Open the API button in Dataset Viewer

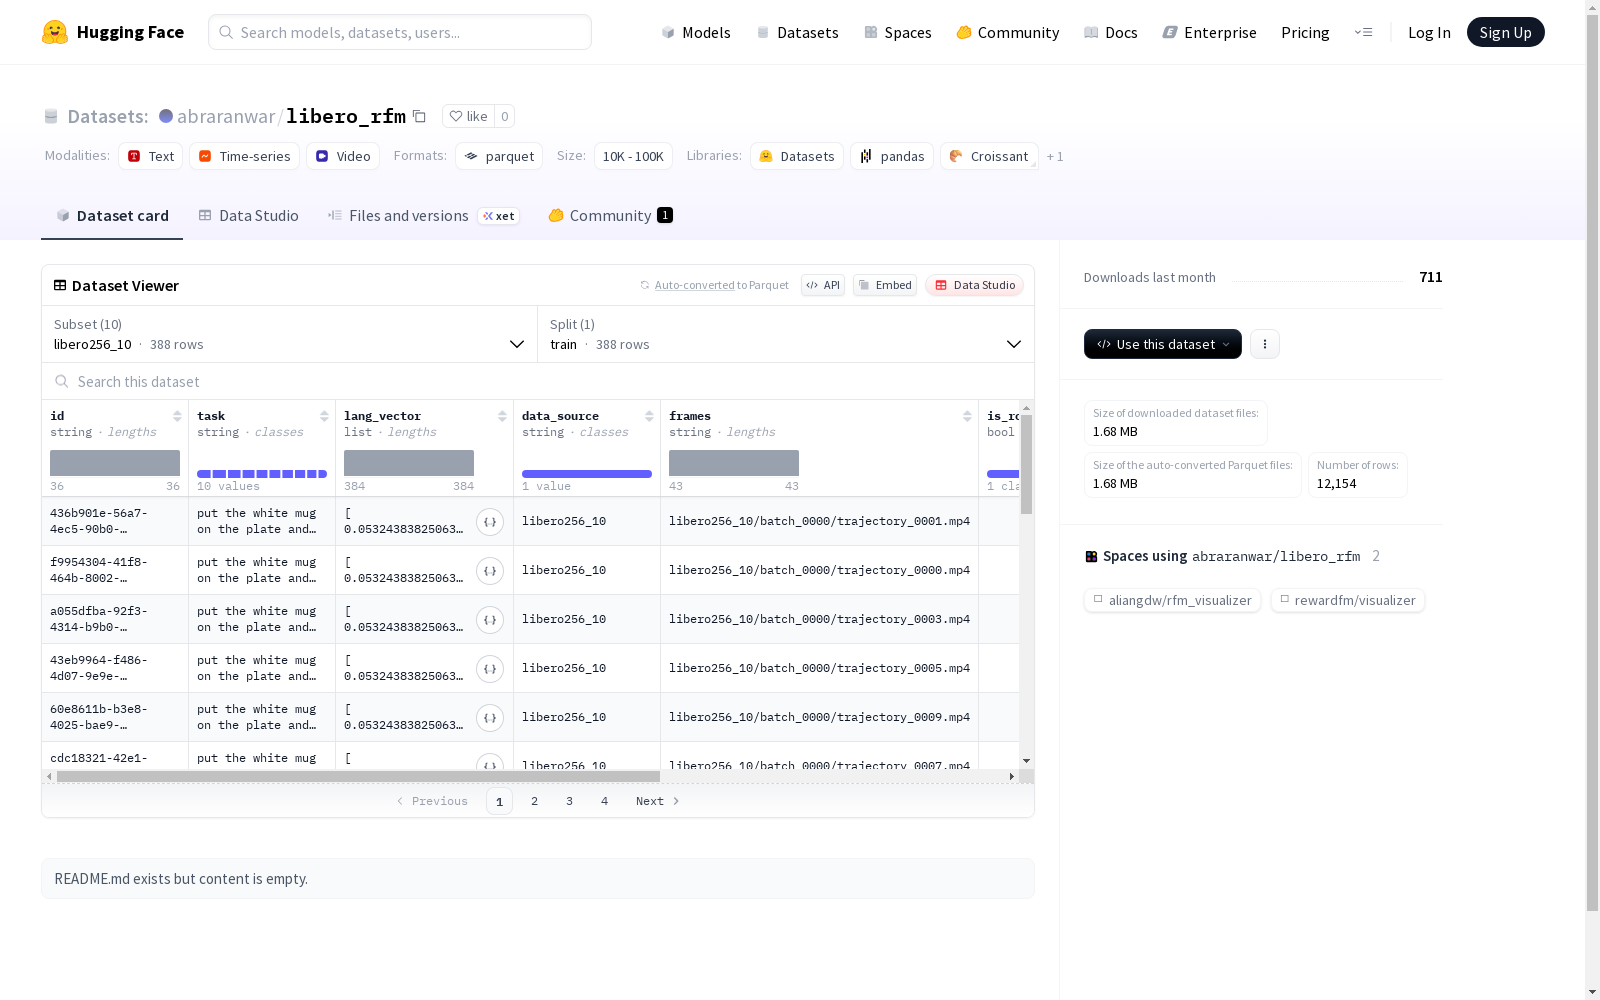coord(823,285)
